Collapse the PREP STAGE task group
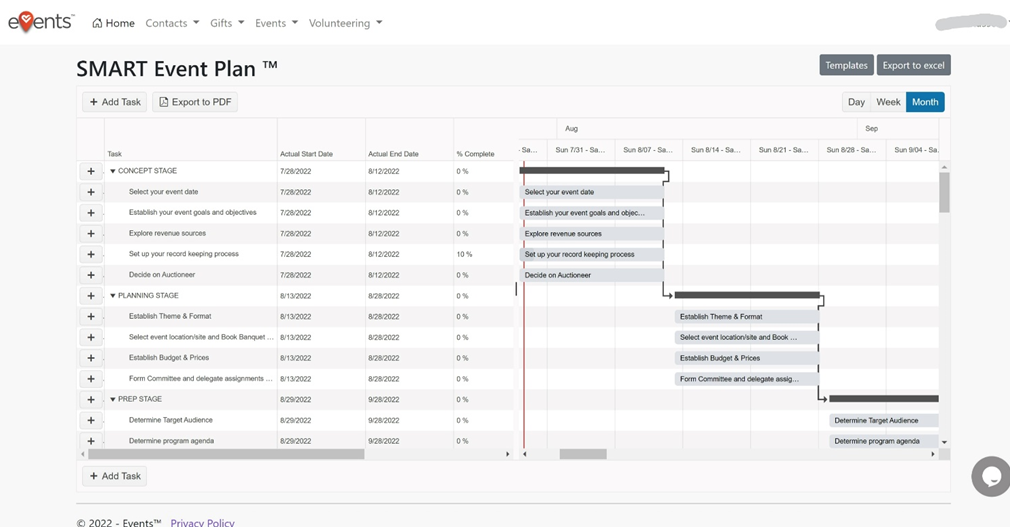This screenshot has width=1010, height=527. 113,399
